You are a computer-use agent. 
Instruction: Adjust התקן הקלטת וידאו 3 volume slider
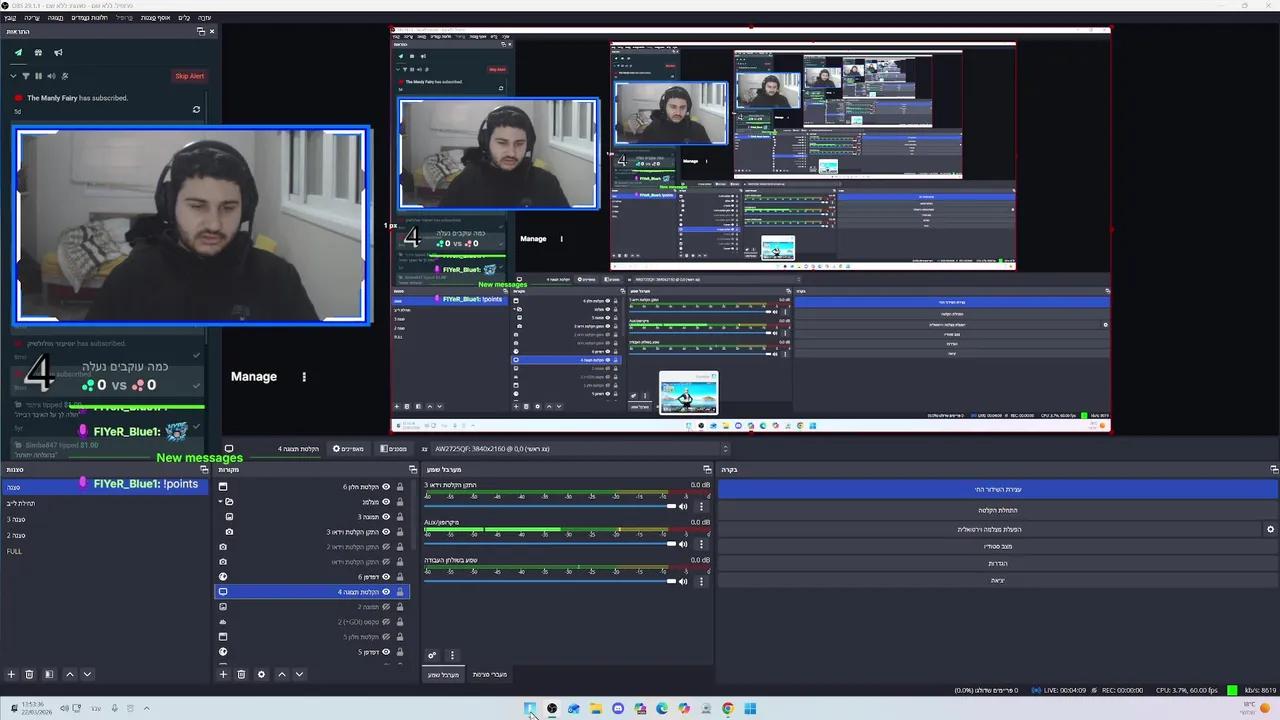[550, 507]
